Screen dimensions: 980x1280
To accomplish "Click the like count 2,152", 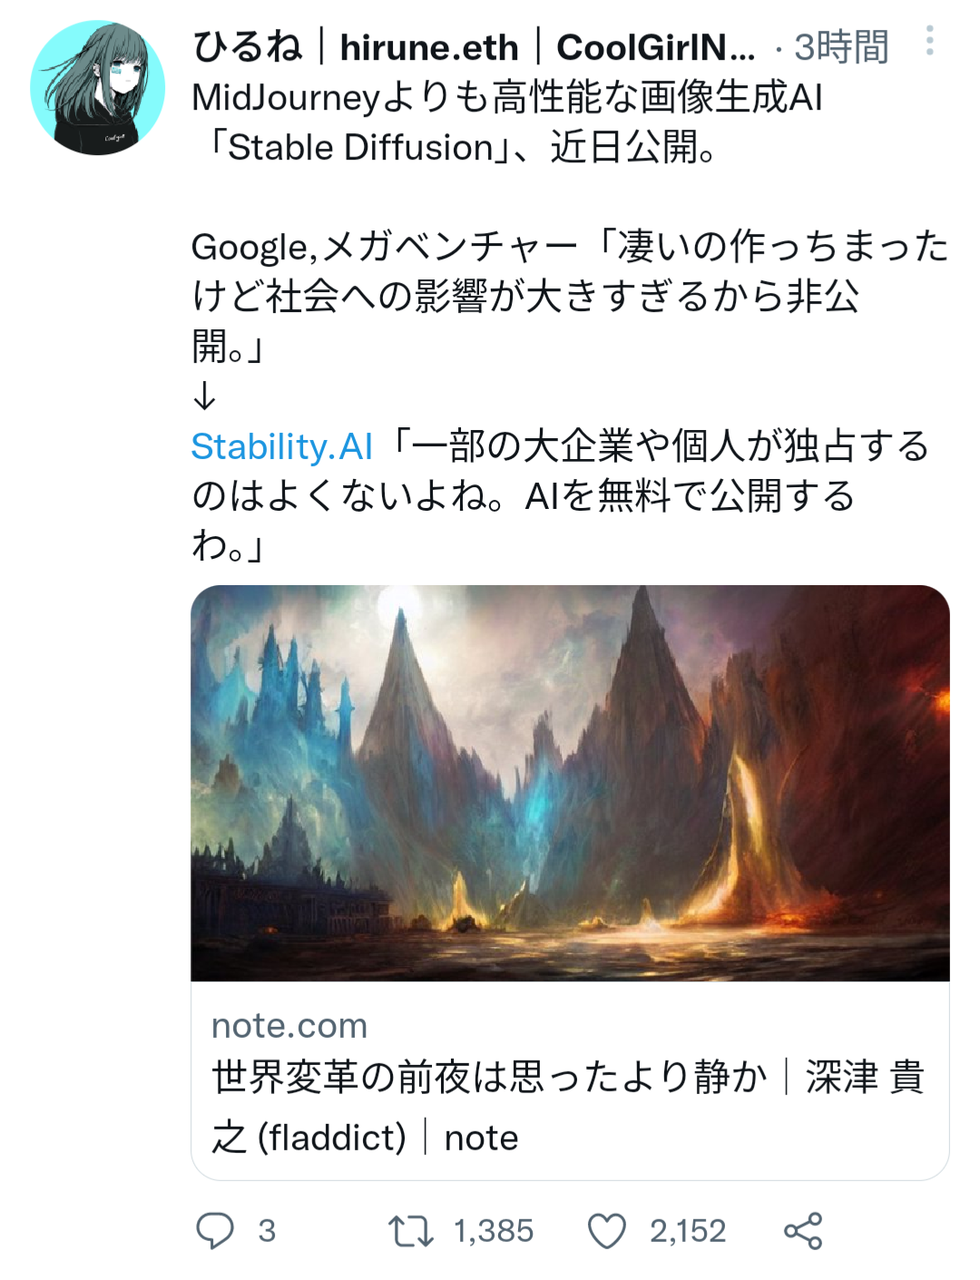I will coord(688,1231).
